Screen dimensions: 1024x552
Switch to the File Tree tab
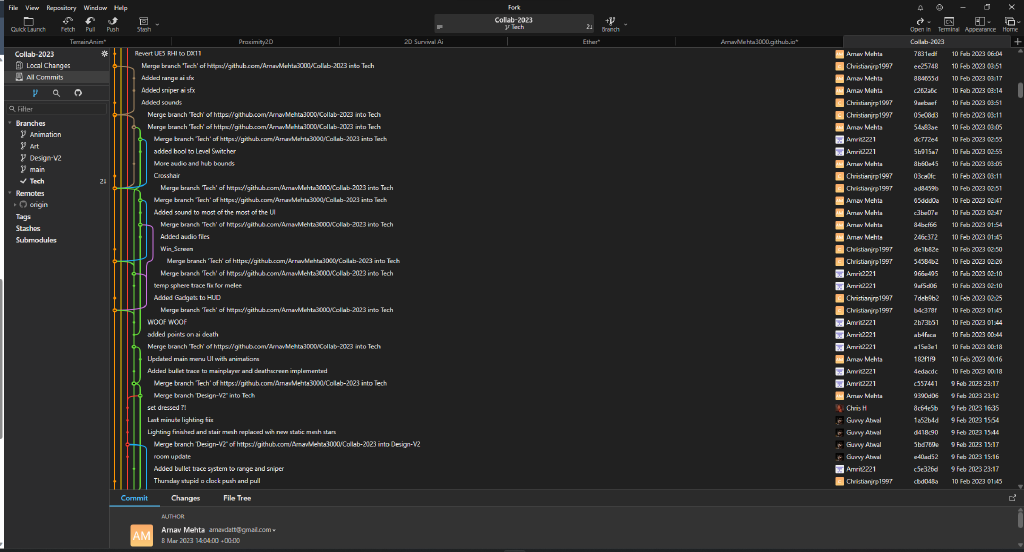[x=237, y=497]
